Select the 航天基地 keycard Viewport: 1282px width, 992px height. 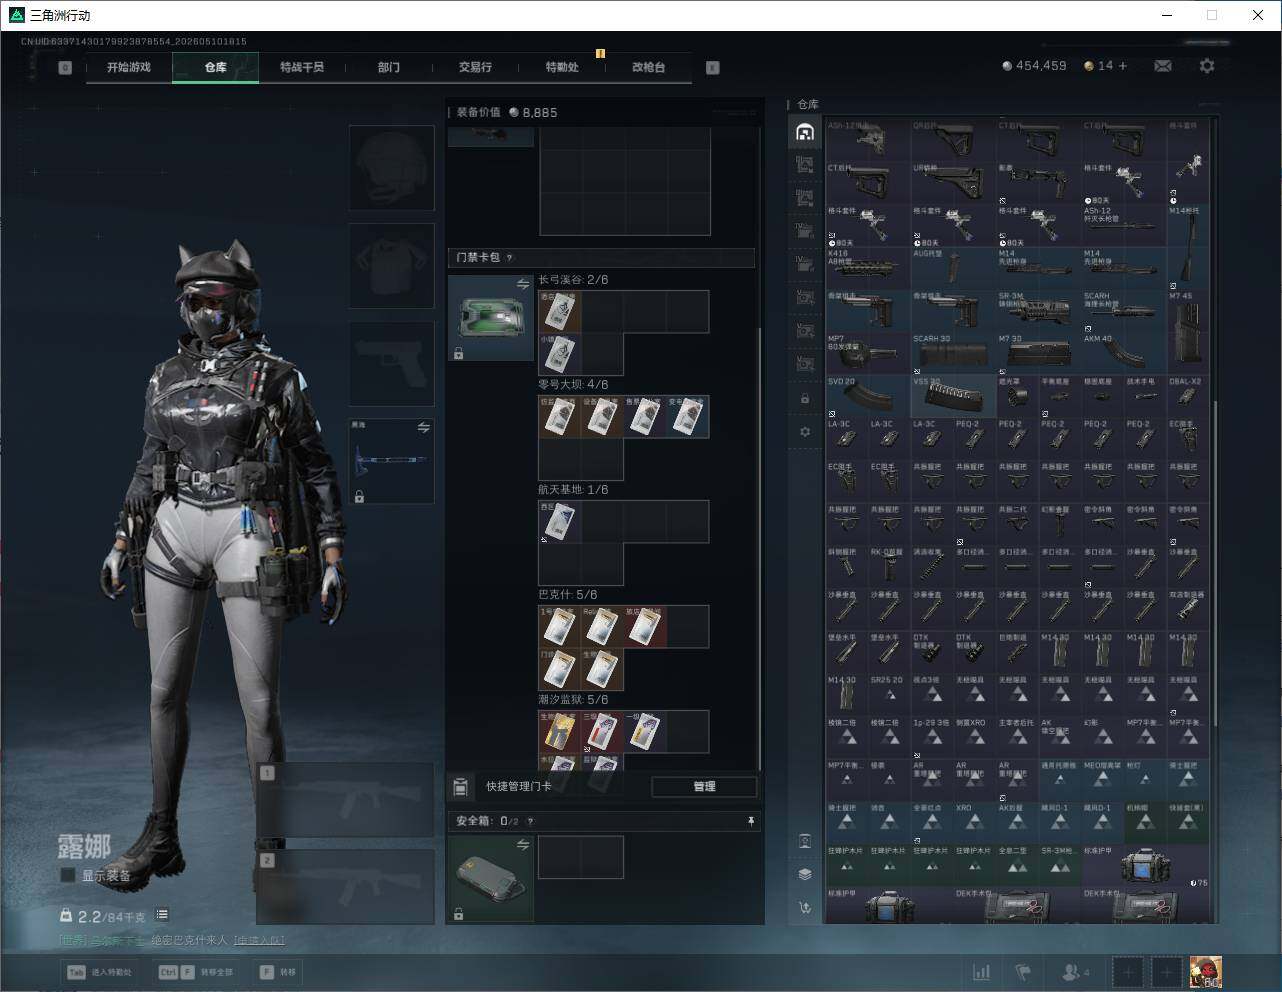560,522
